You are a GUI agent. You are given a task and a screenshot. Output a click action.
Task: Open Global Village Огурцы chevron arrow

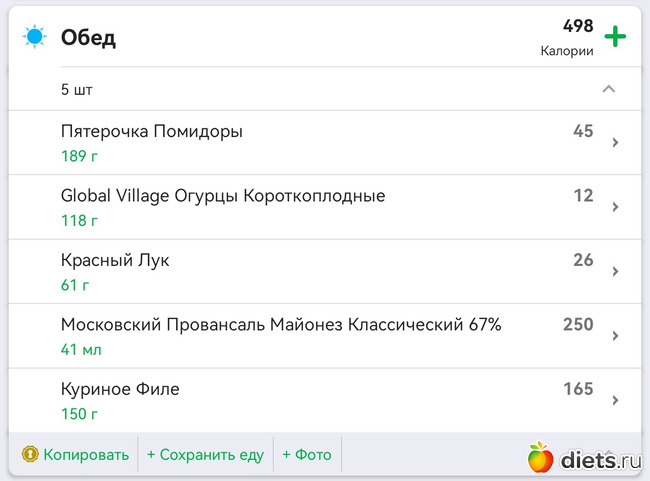pyautogui.click(x=615, y=207)
